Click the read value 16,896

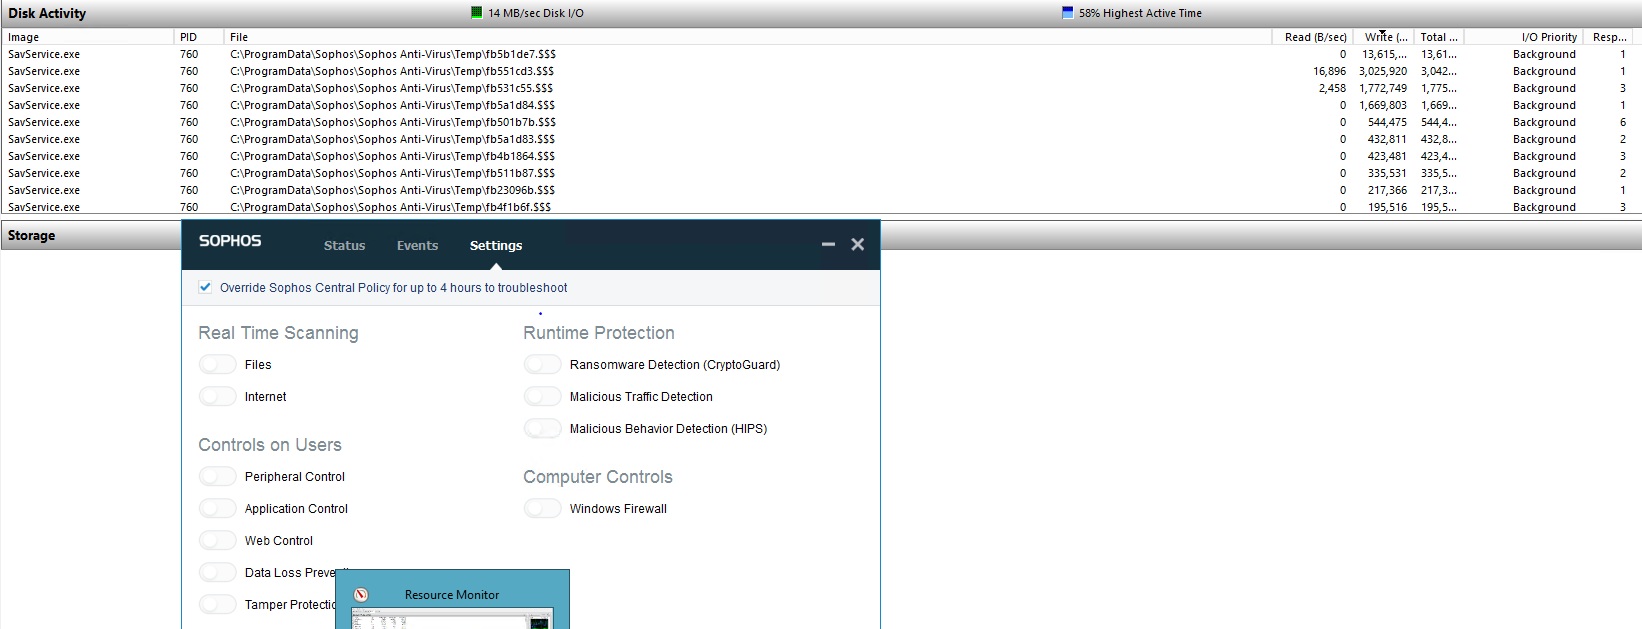click(1329, 71)
